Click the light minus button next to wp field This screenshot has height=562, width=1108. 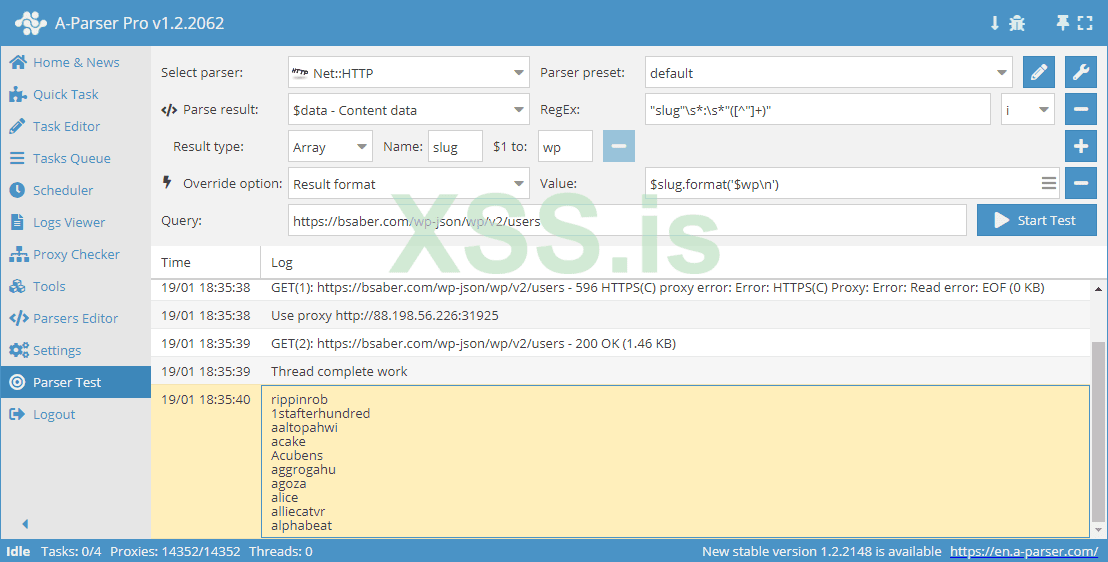pyautogui.click(x=618, y=146)
